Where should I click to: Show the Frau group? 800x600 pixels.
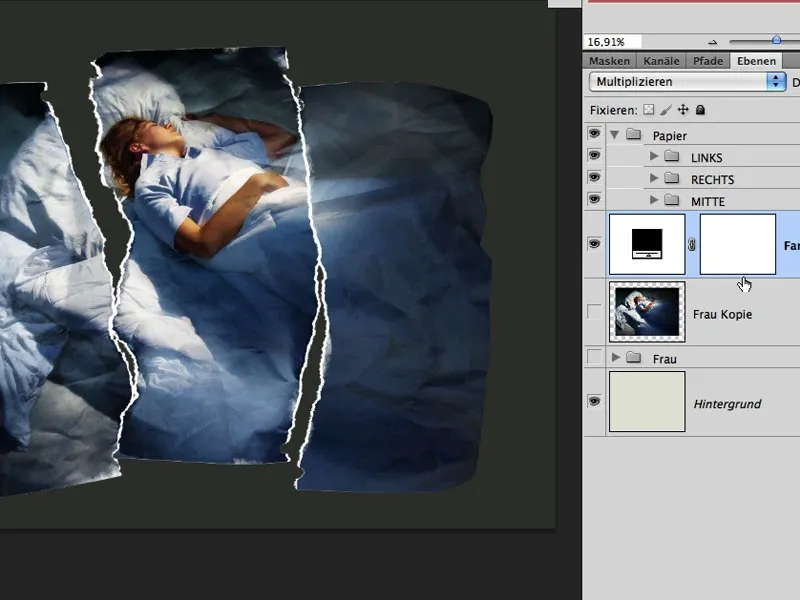pos(594,356)
